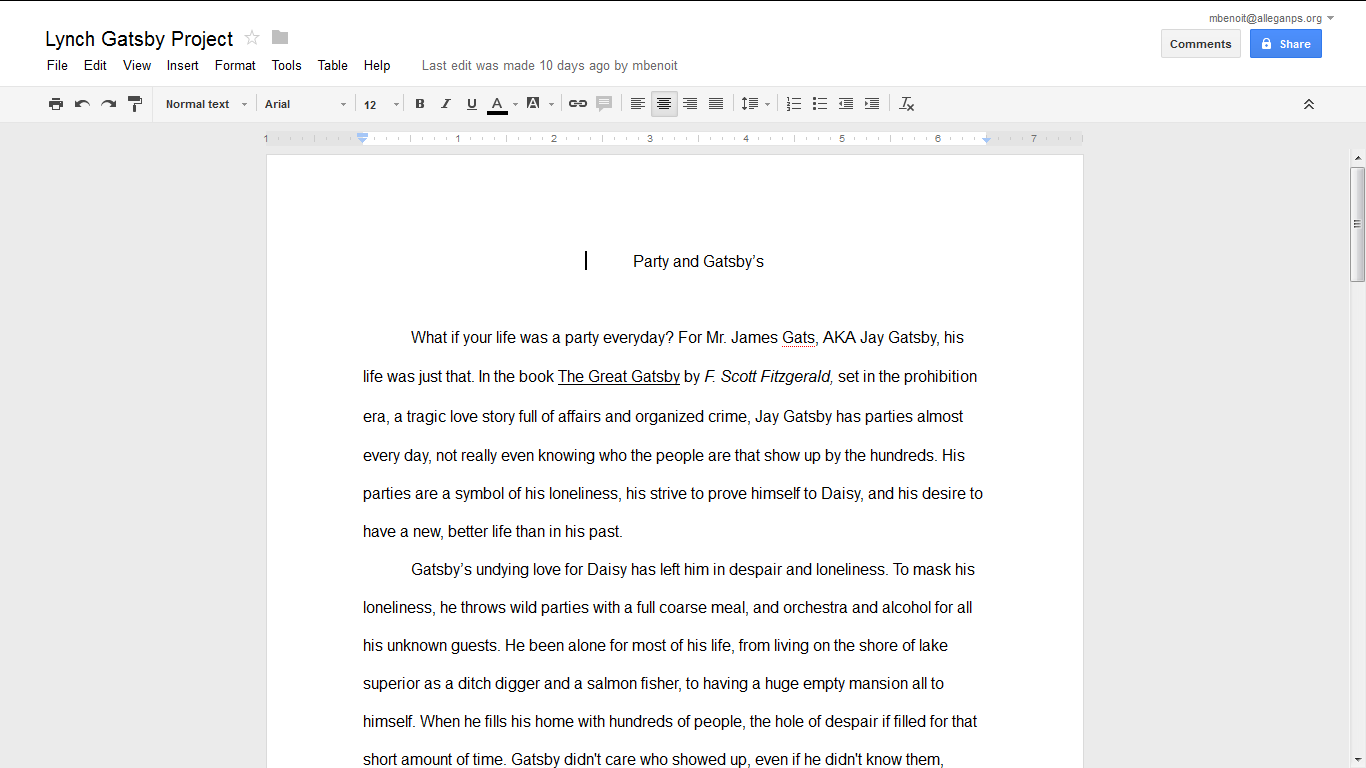Rename the Lynch Gatsby Project title
Screen dimensions: 1366x768
pyautogui.click(x=139, y=39)
